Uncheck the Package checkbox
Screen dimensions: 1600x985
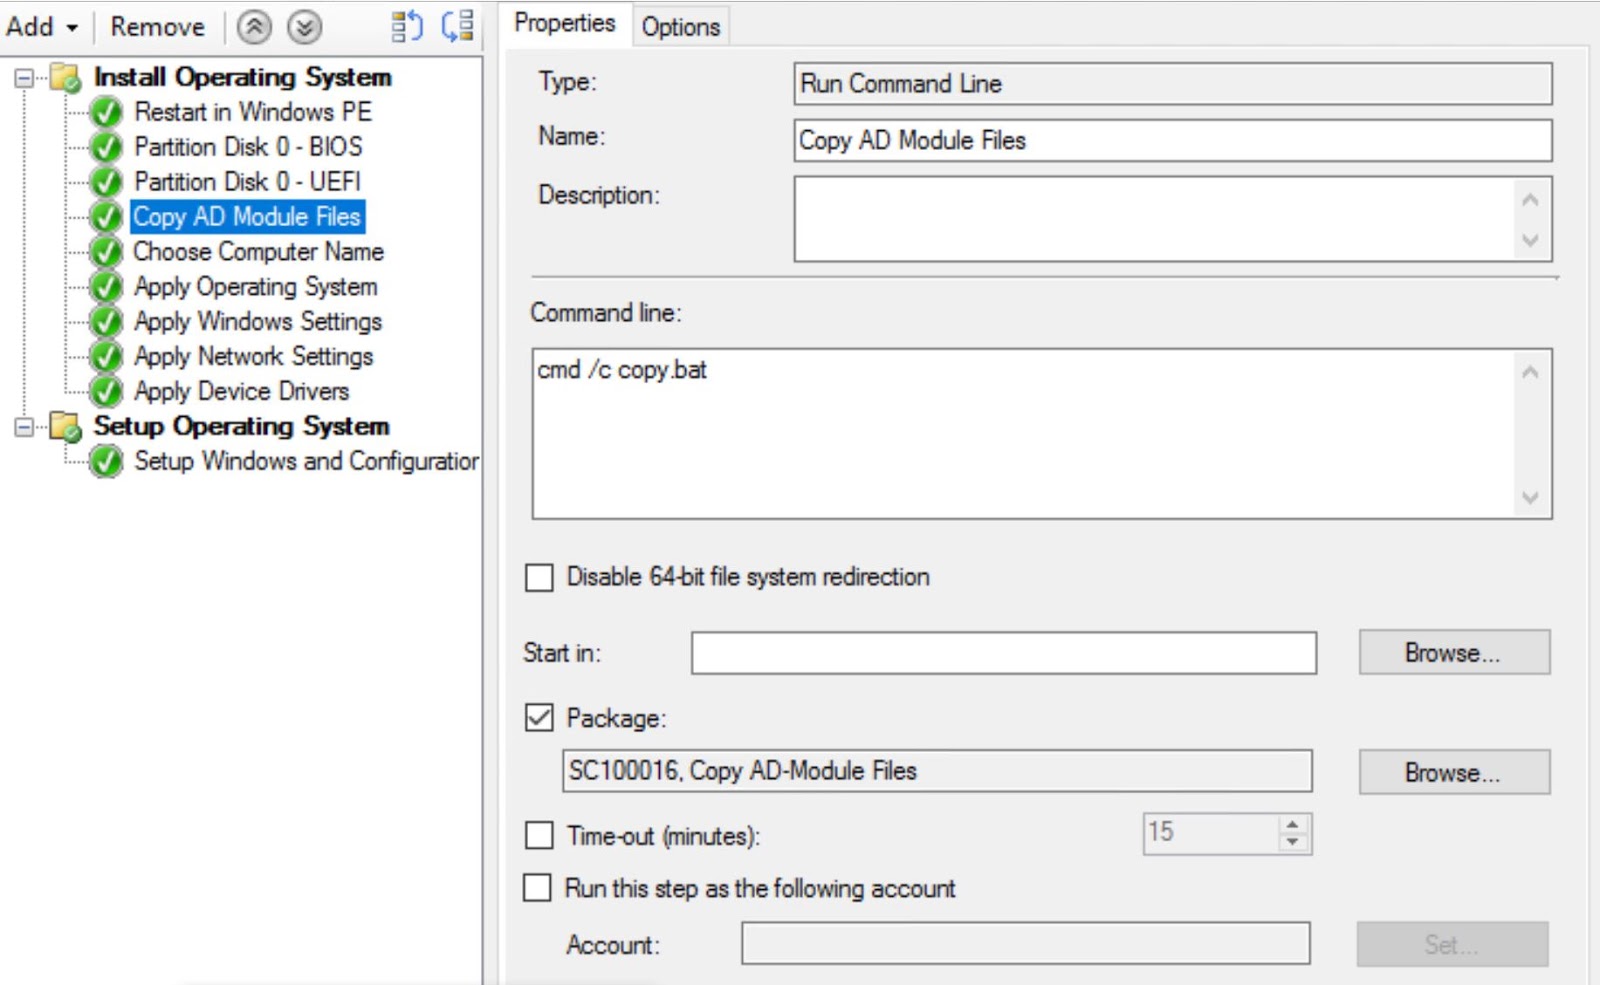point(539,717)
